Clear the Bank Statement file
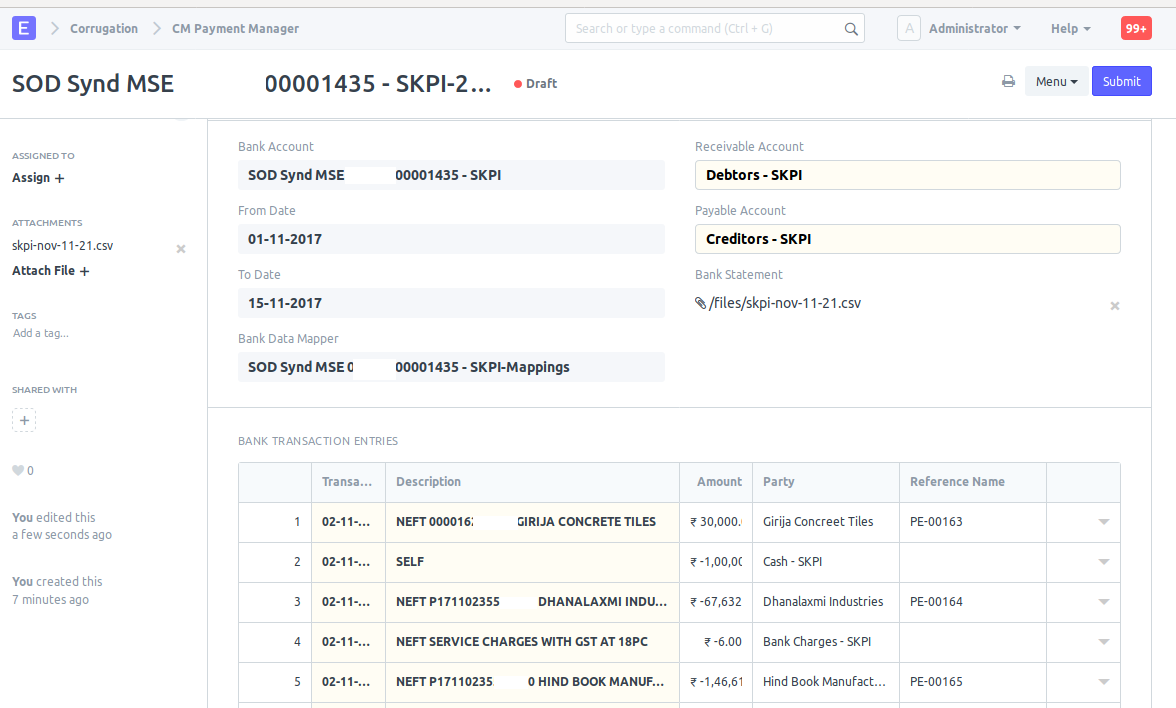1176x708 pixels. click(1114, 305)
